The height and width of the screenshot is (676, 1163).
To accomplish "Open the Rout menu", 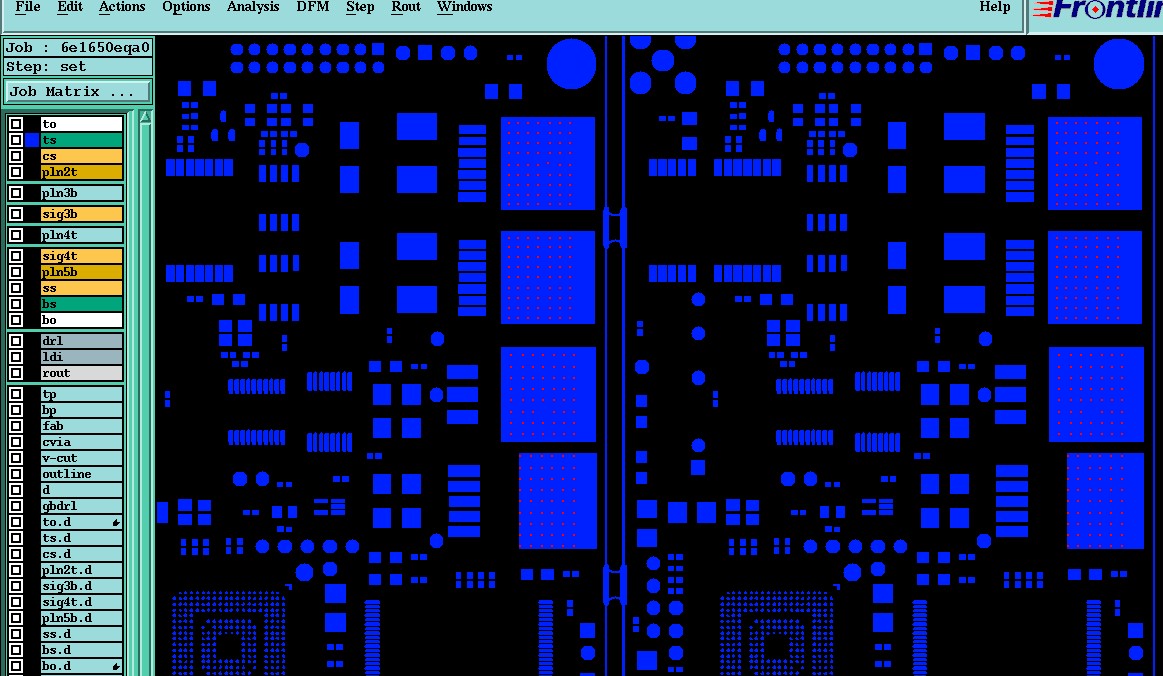I will pos(406,7).
